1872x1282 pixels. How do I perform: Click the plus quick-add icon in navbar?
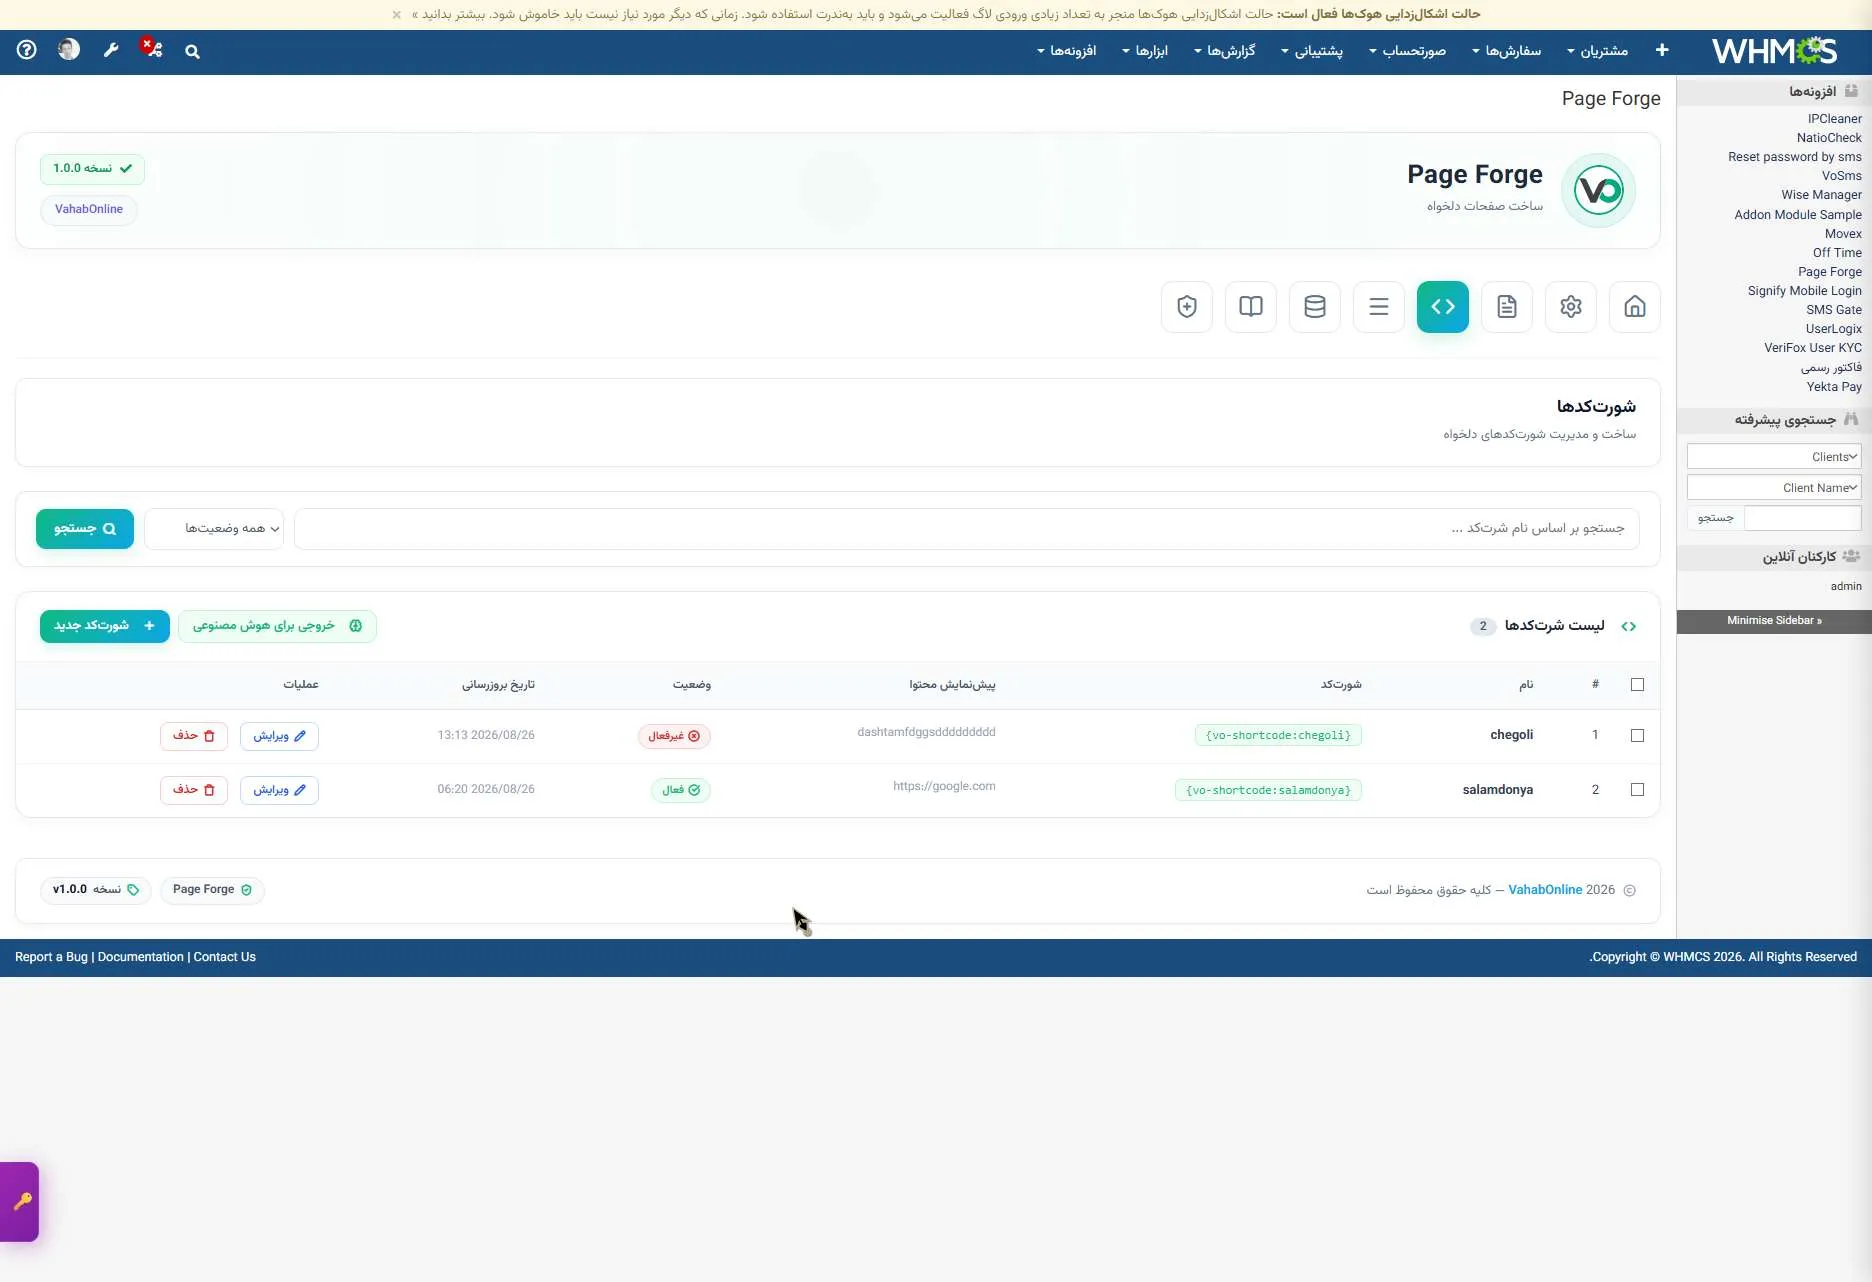[x=1662, y=50]
